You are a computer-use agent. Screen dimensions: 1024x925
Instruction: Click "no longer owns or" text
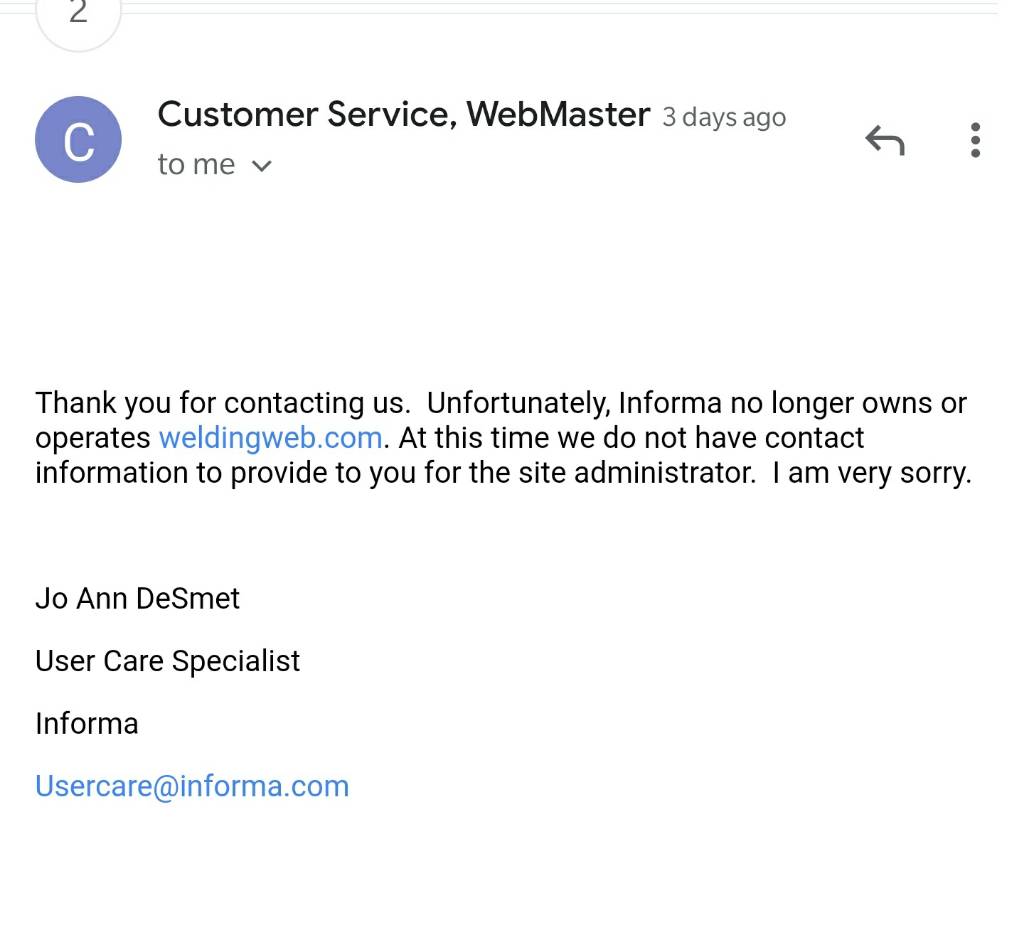coord(848,403)
